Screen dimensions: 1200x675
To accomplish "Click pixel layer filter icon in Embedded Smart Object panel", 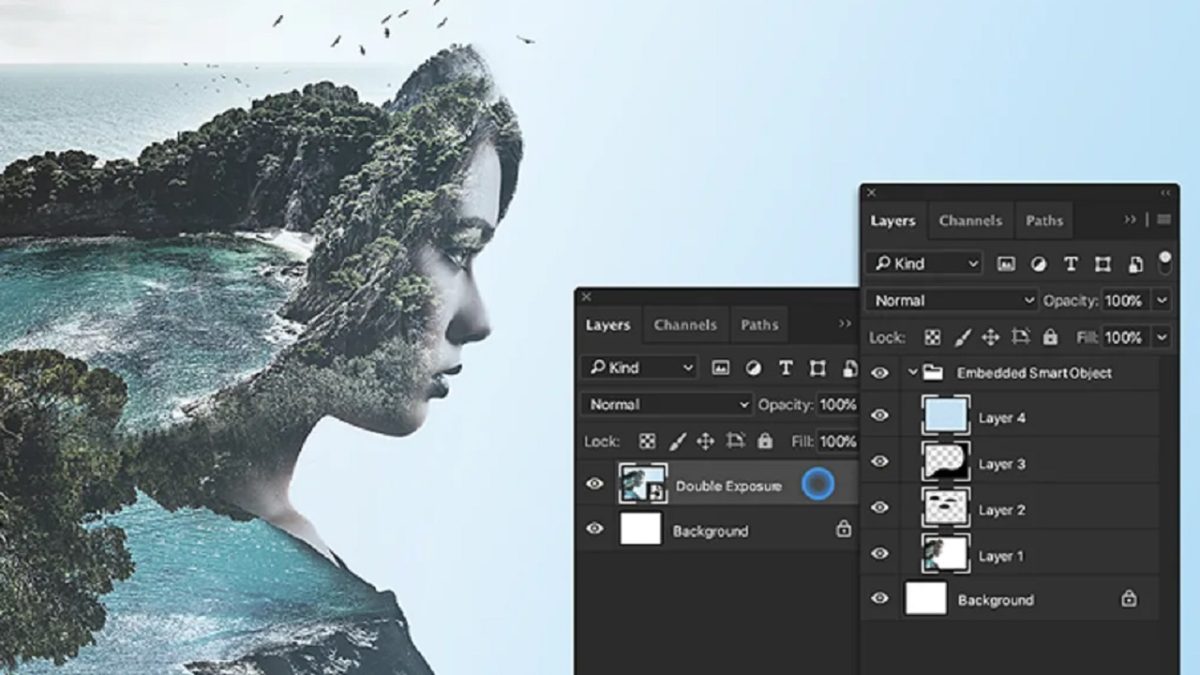I will pos(1006,264).
